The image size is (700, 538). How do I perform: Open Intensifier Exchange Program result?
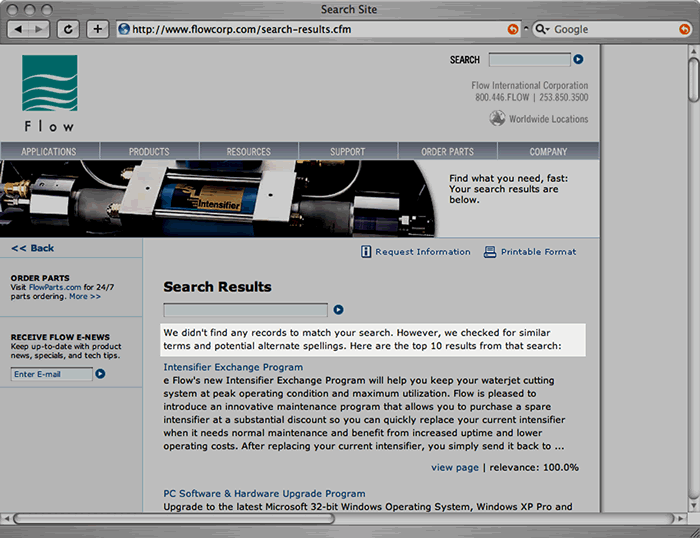[x=233, y=367]
